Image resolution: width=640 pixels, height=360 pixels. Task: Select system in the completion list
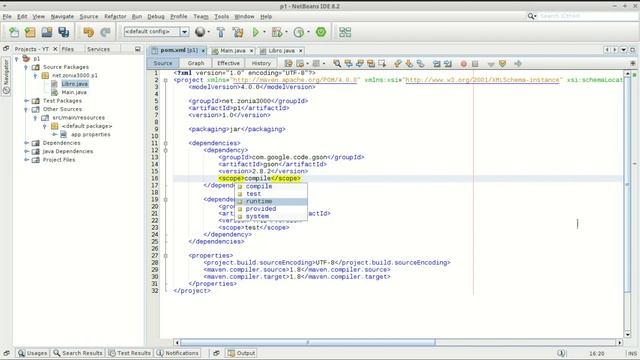271,216
